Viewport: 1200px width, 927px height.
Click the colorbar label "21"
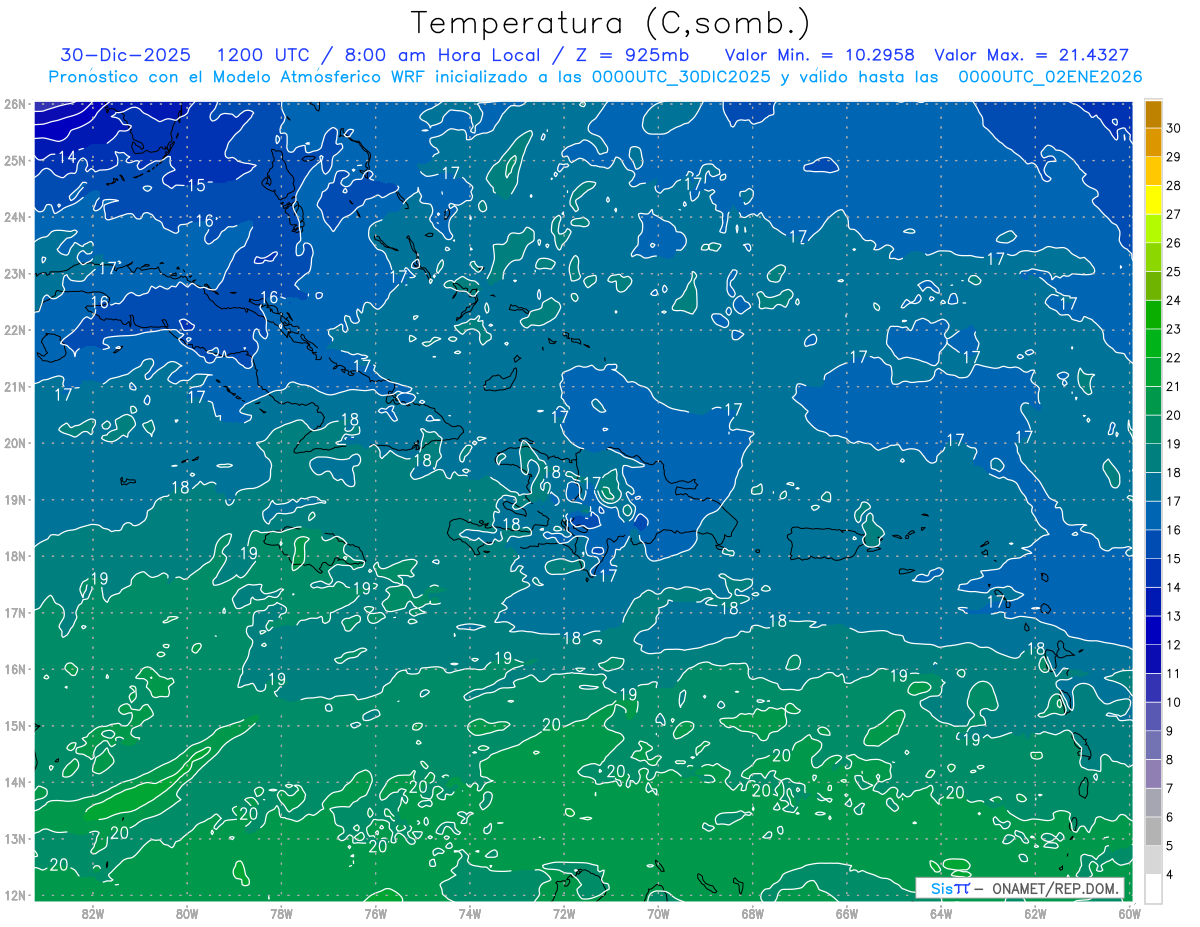tap(1173, 386)
